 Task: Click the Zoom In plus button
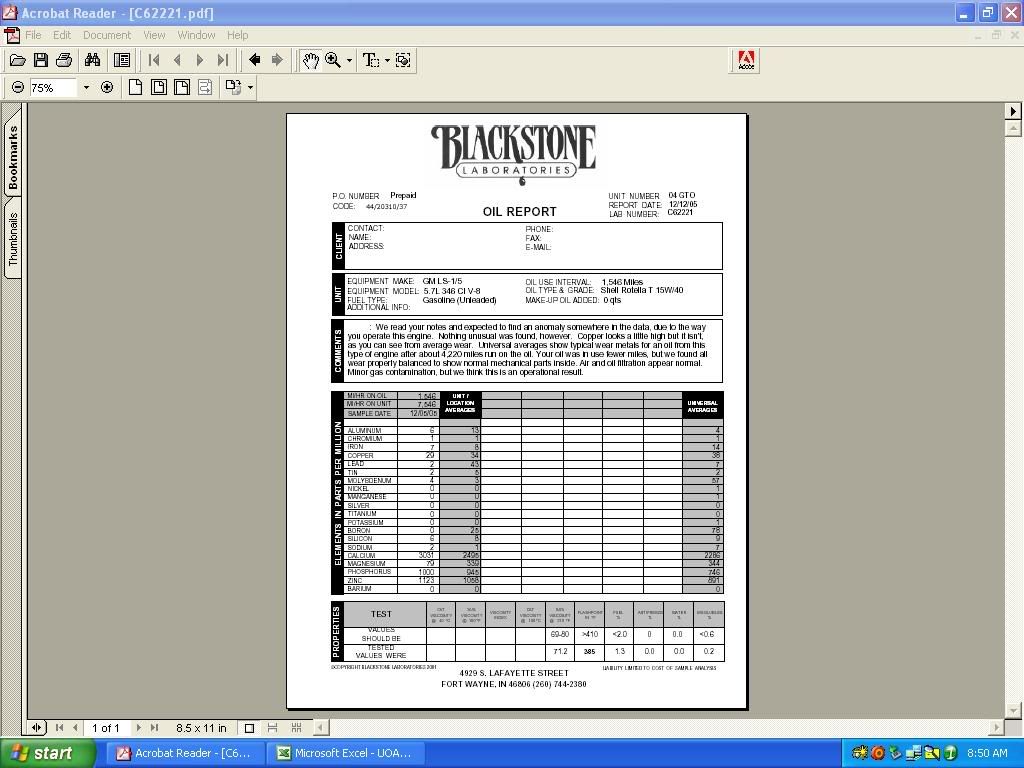(107, 88)
